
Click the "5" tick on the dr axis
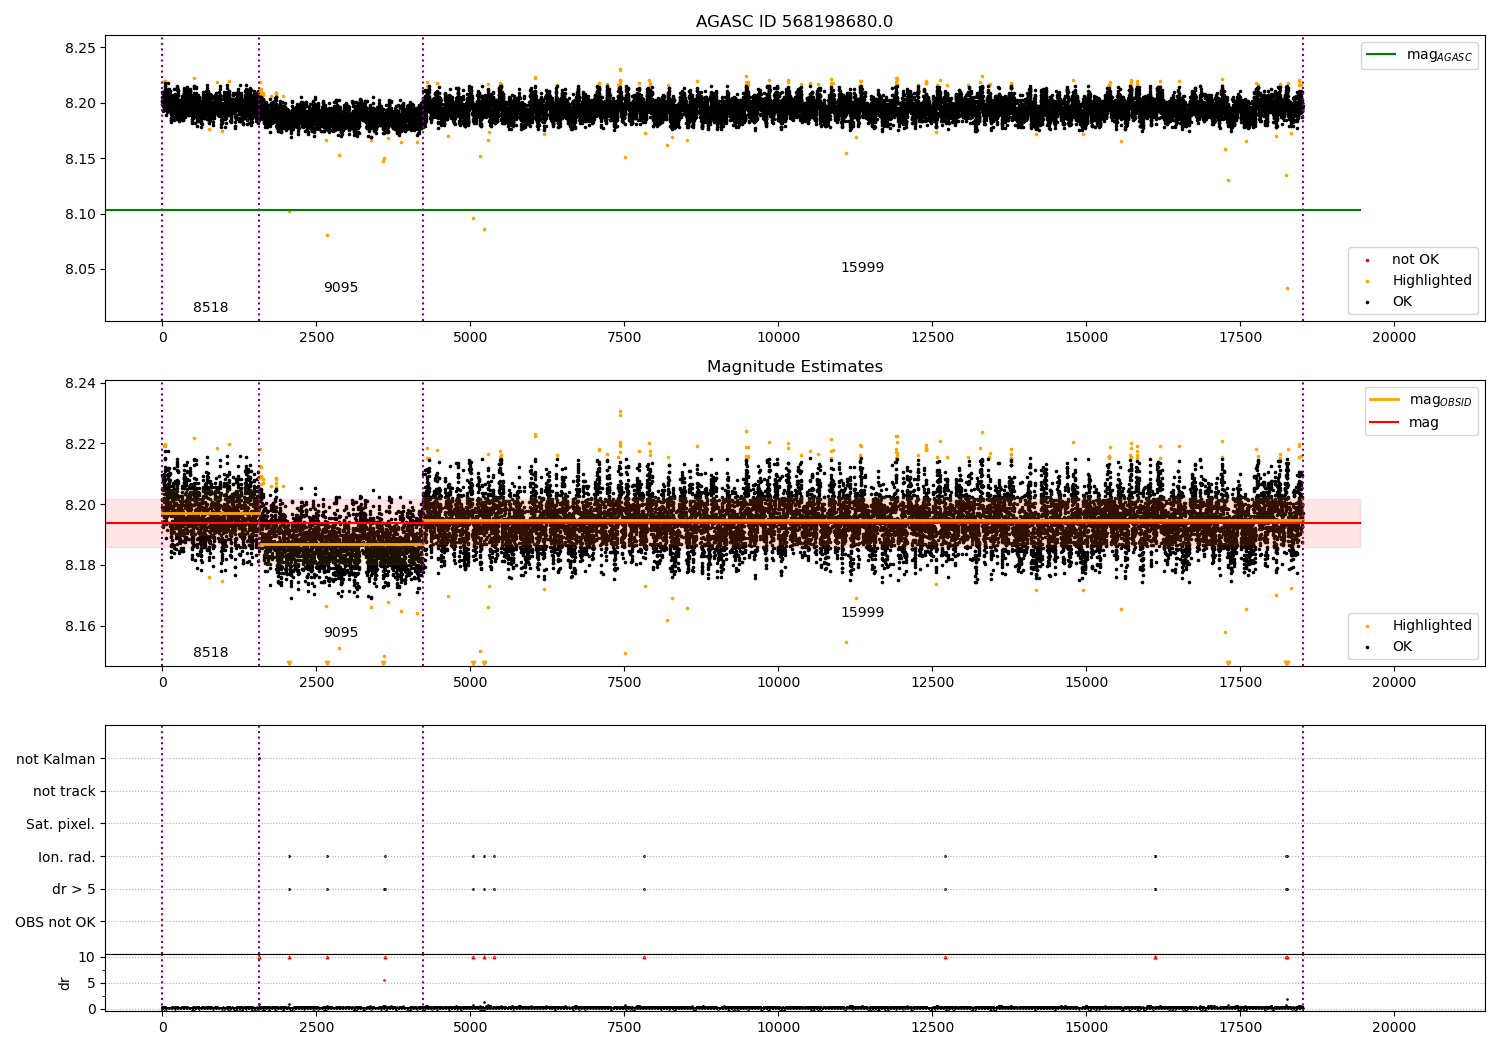point(91,983)
